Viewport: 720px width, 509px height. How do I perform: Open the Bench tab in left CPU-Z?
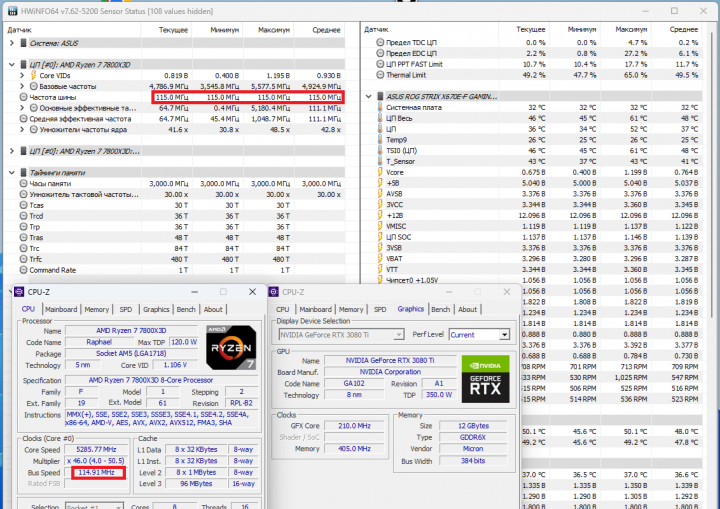[186, 310]
